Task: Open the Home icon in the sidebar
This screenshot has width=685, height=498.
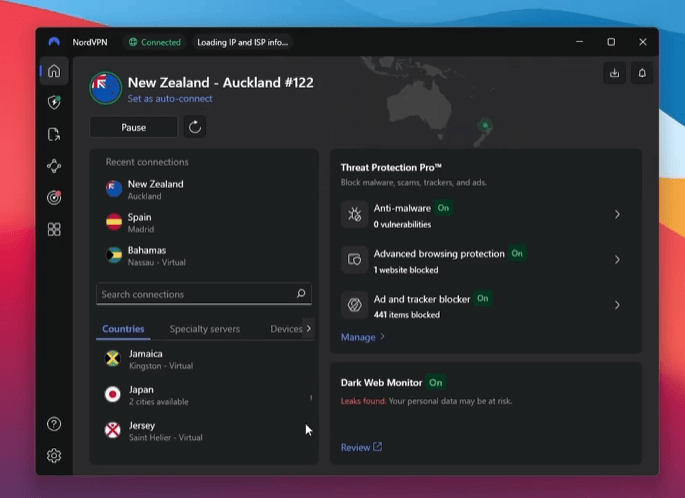Action: click(x=54, y=71)
